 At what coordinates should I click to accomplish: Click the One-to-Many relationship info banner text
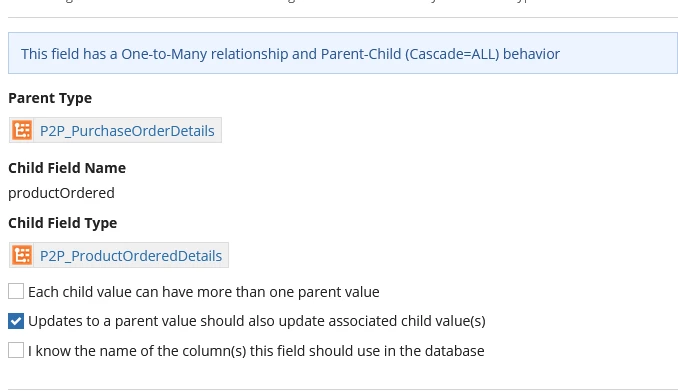point(290,54)
